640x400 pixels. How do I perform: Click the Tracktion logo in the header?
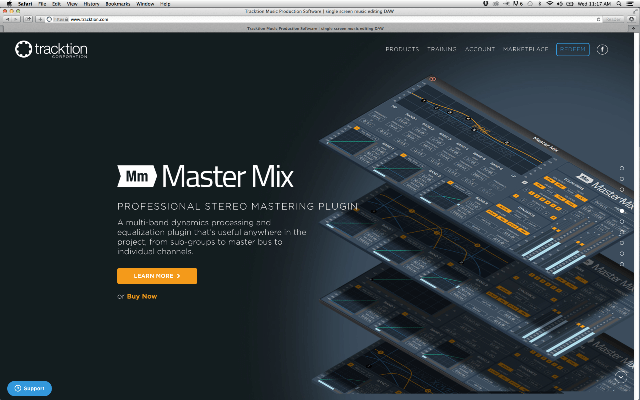coord(51,49)
